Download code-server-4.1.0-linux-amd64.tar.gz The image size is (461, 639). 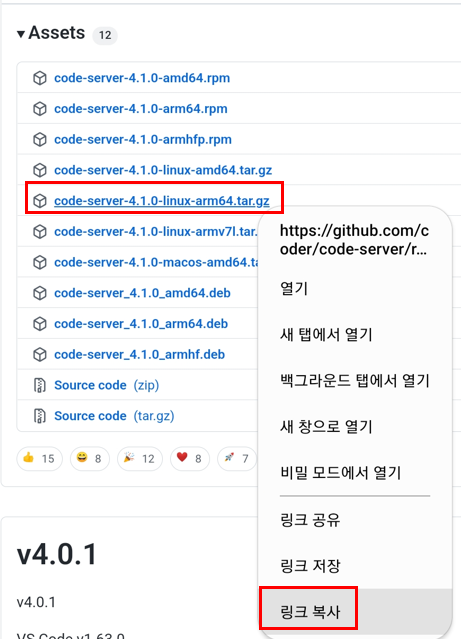click(163, 170)
